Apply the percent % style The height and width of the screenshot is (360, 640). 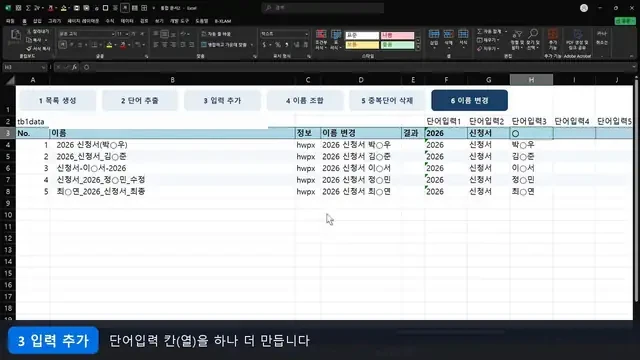pos(278,45)
